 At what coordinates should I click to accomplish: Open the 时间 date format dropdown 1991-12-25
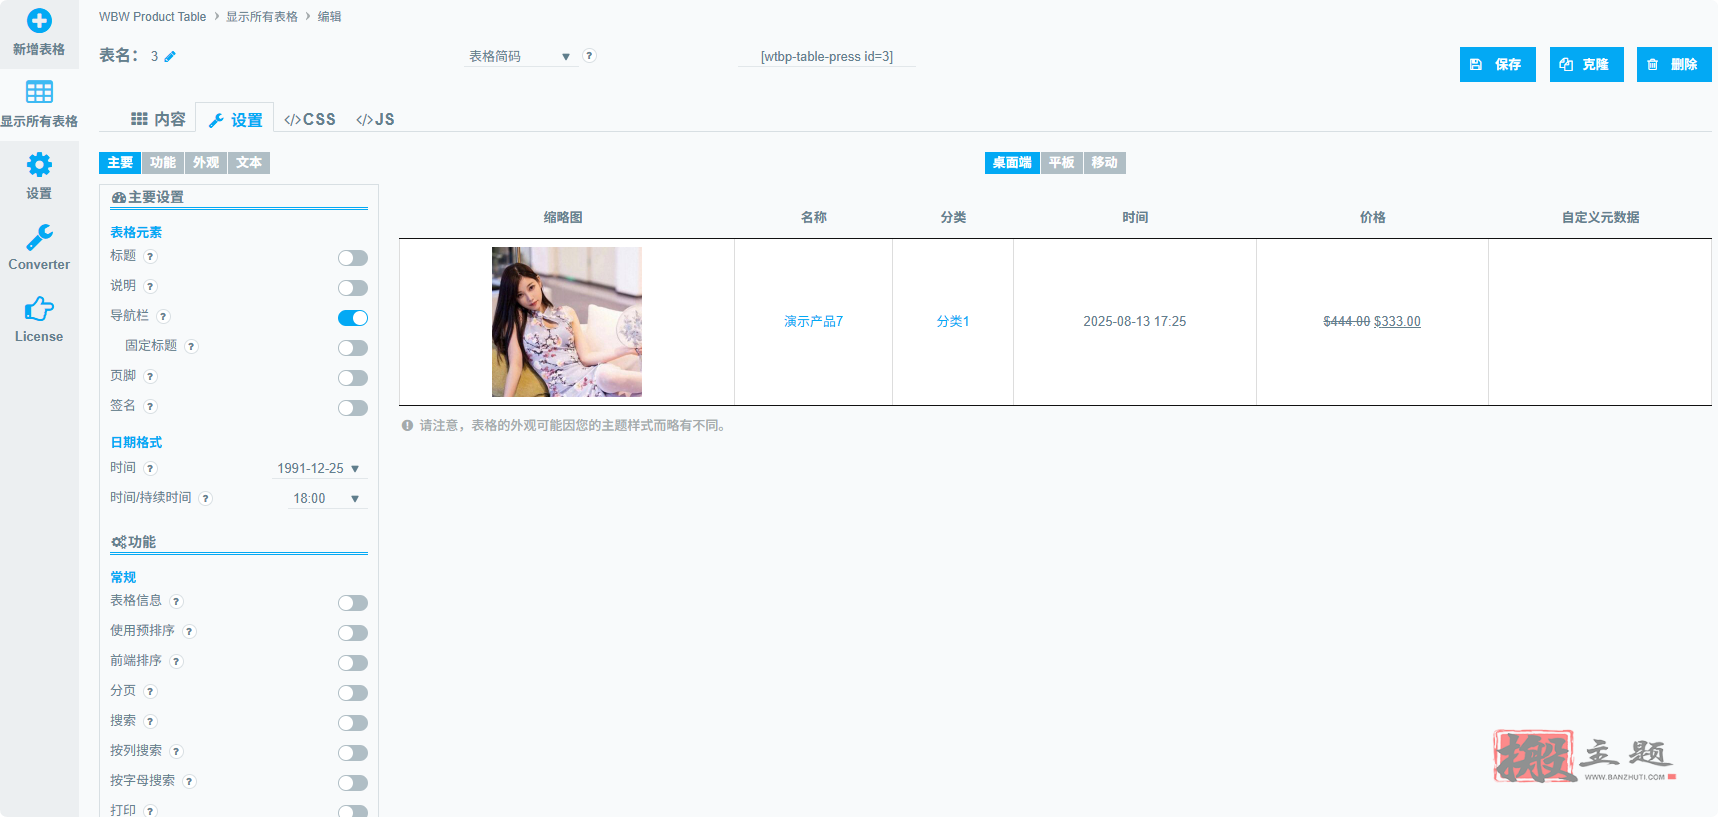[x=319, y=468]
